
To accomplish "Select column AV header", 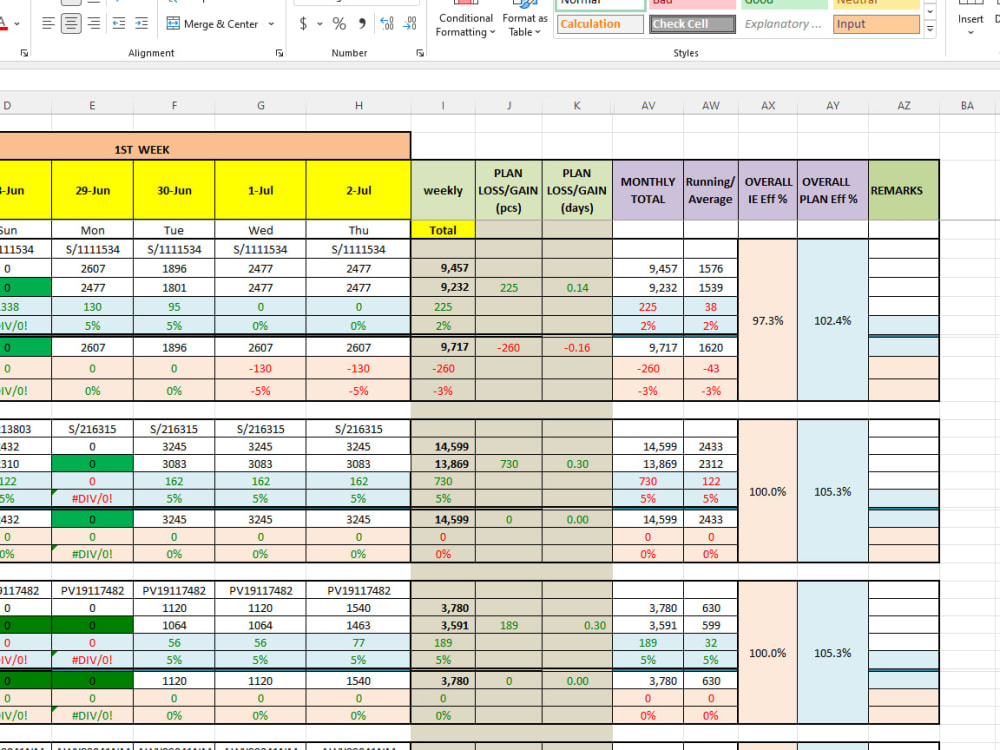I will (x=648, y=106).
